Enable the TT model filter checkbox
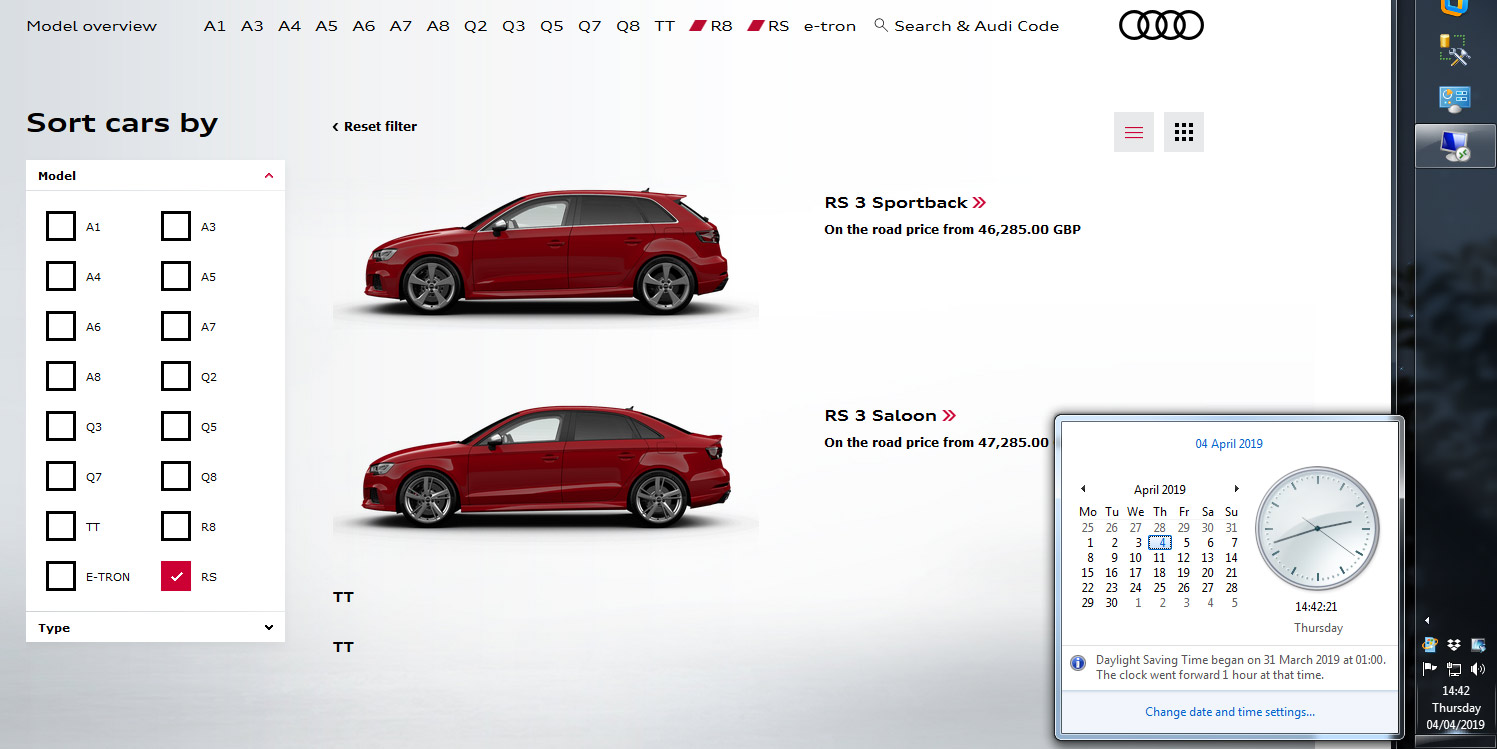 [61, 526]
